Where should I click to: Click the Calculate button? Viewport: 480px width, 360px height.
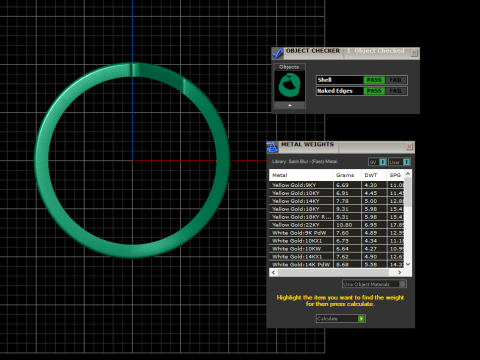[340, 319]
